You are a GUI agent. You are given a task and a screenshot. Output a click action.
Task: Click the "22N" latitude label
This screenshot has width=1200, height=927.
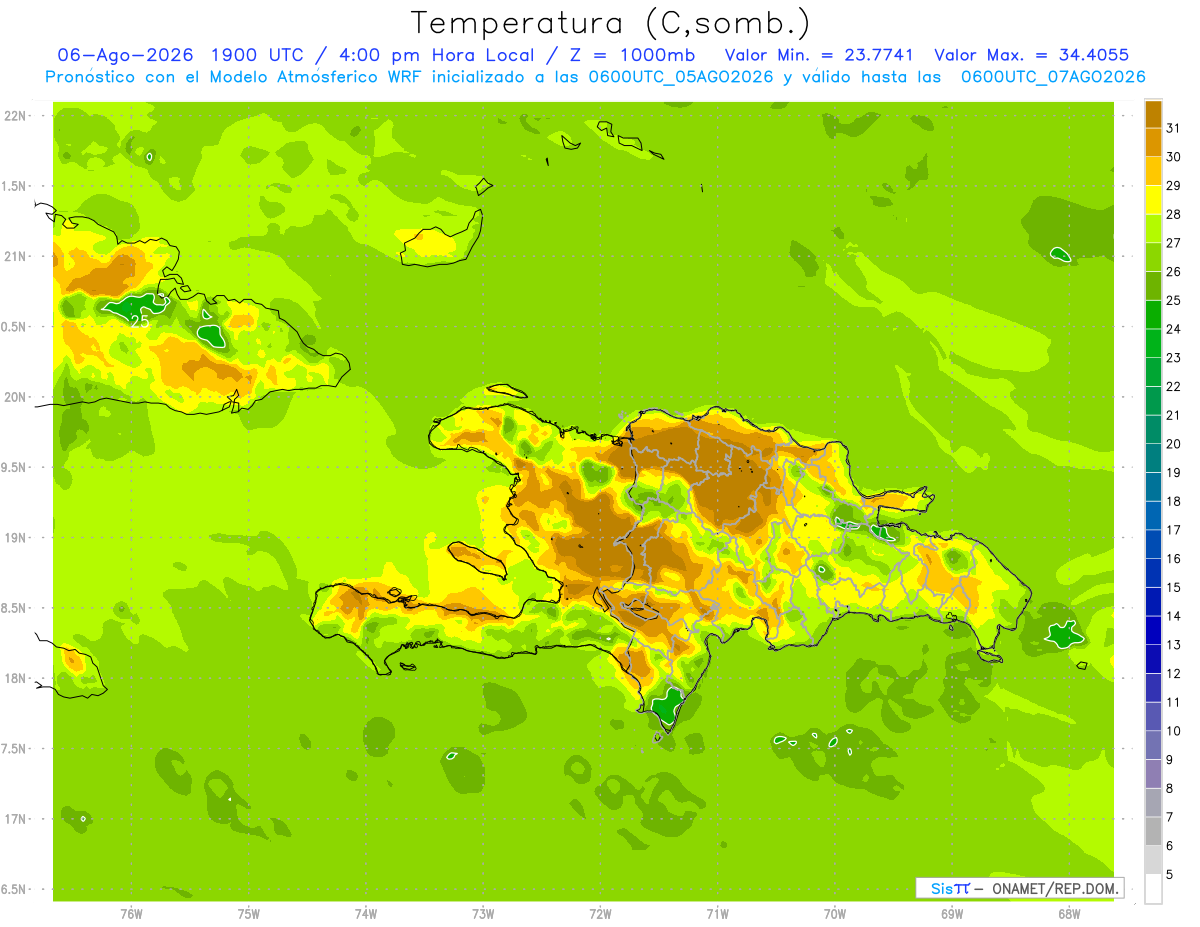tap(15, 116)
